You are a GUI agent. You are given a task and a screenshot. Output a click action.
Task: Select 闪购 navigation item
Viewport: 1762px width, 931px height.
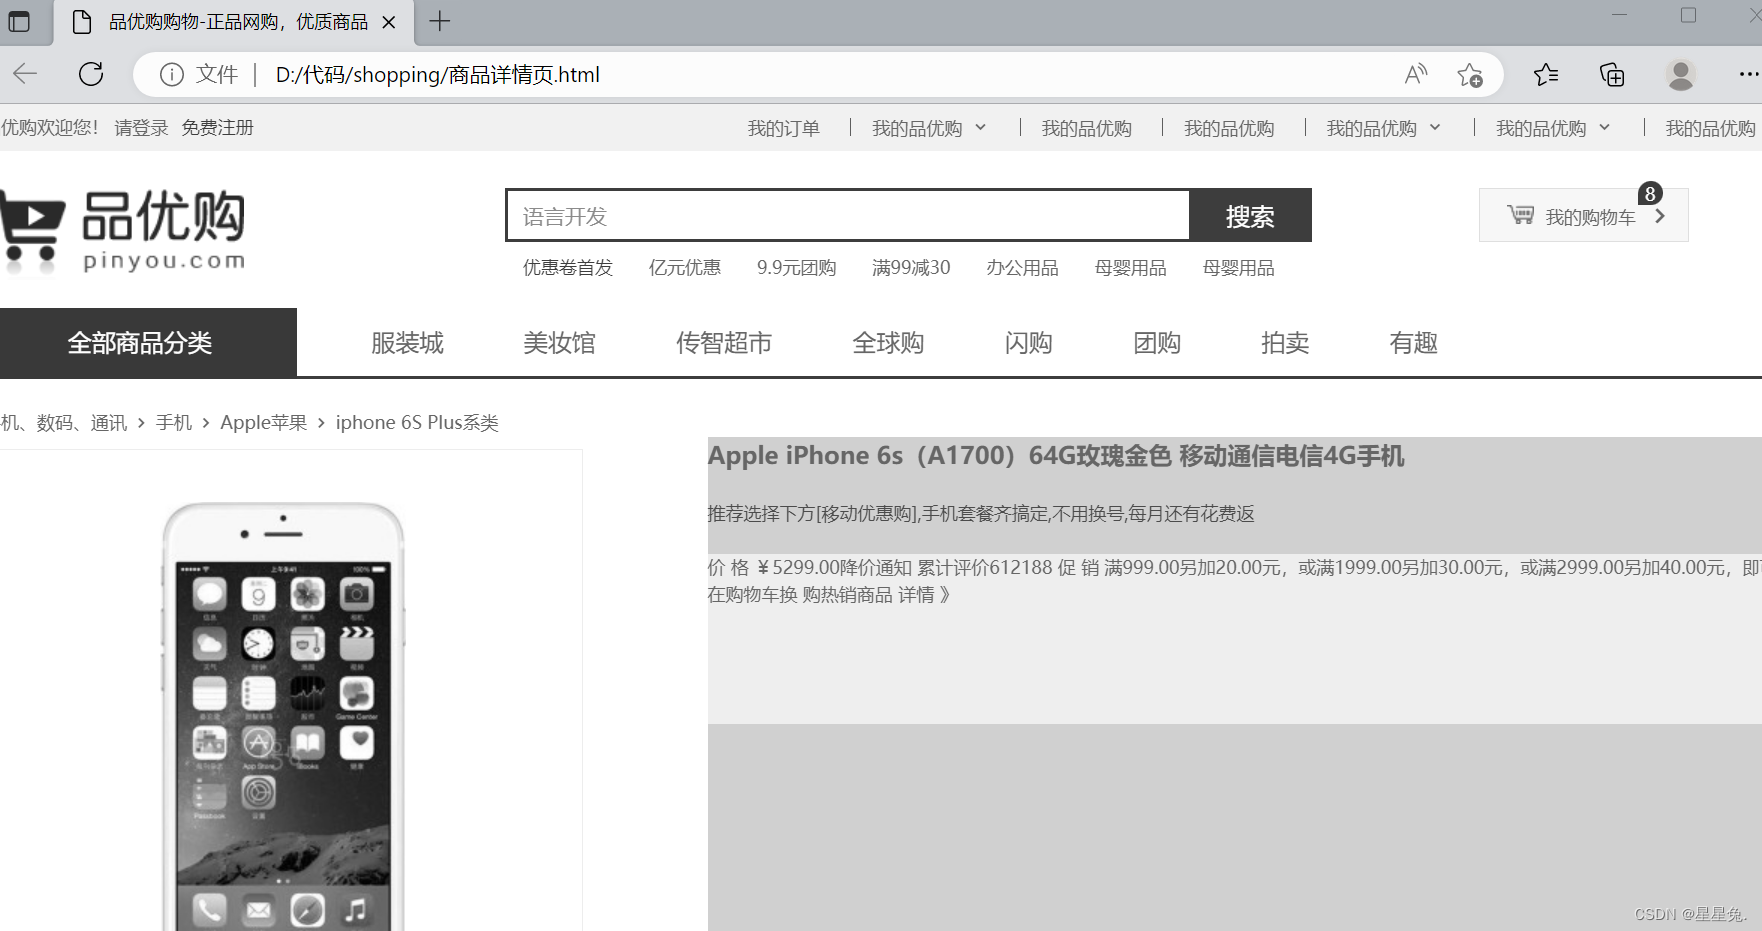(x=1028, y=343)
